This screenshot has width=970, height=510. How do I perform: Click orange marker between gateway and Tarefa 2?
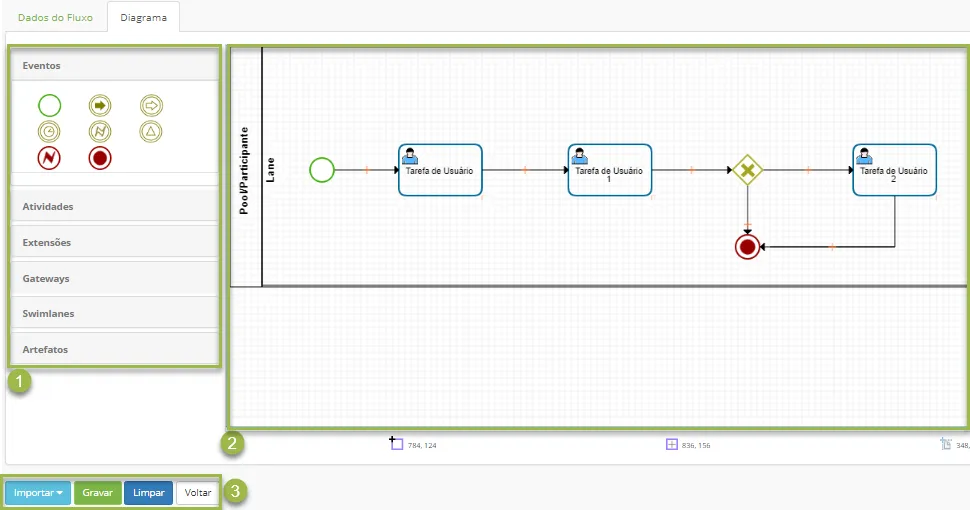808,170
